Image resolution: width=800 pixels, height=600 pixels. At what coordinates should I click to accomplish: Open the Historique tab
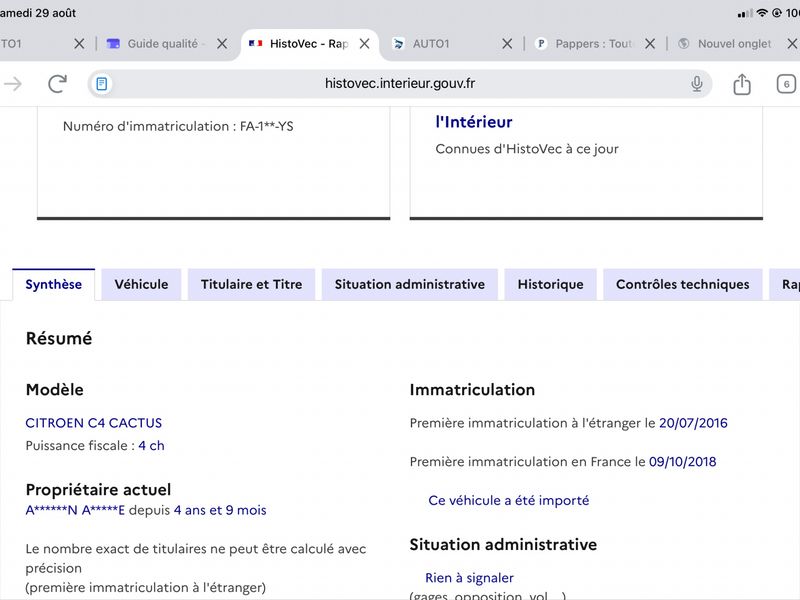551,284
